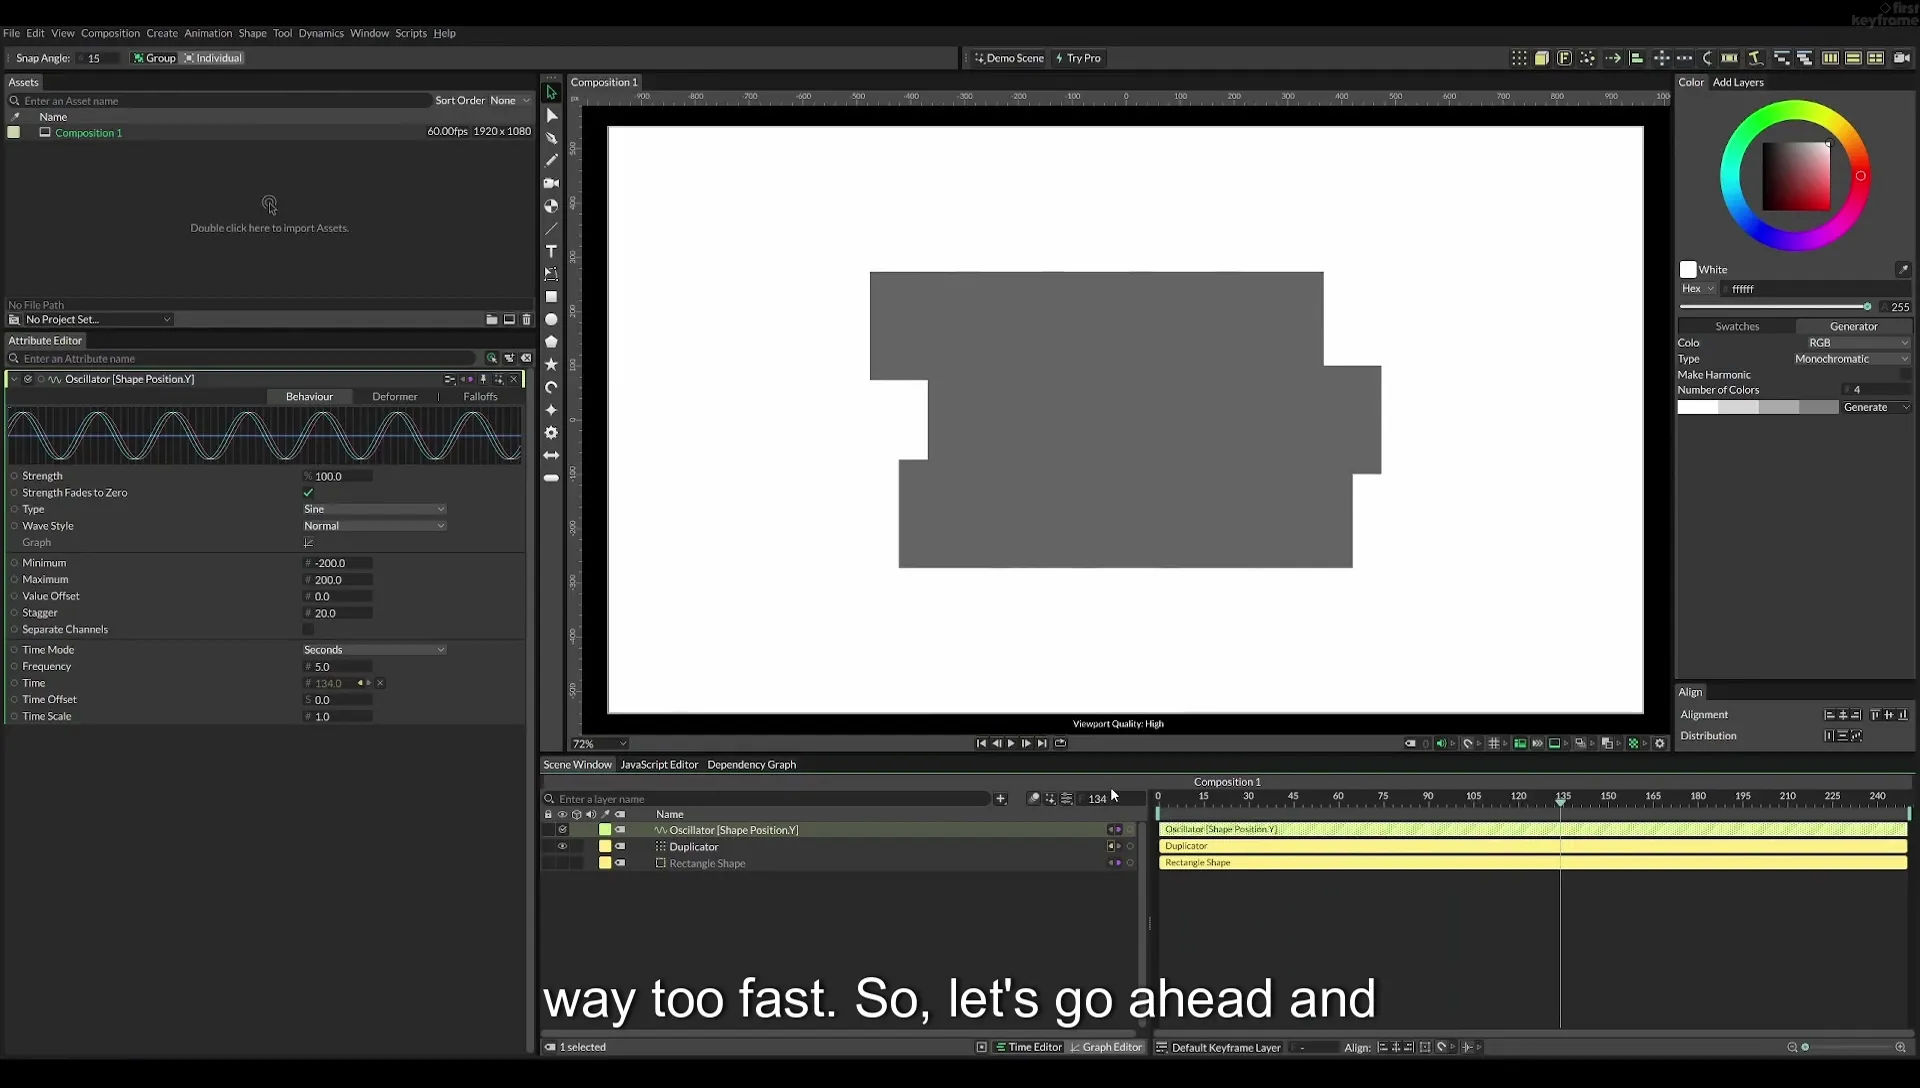Select the Capsule shape tool
The width and height of the screenshot is (1920, 1088).
point(551,478)
